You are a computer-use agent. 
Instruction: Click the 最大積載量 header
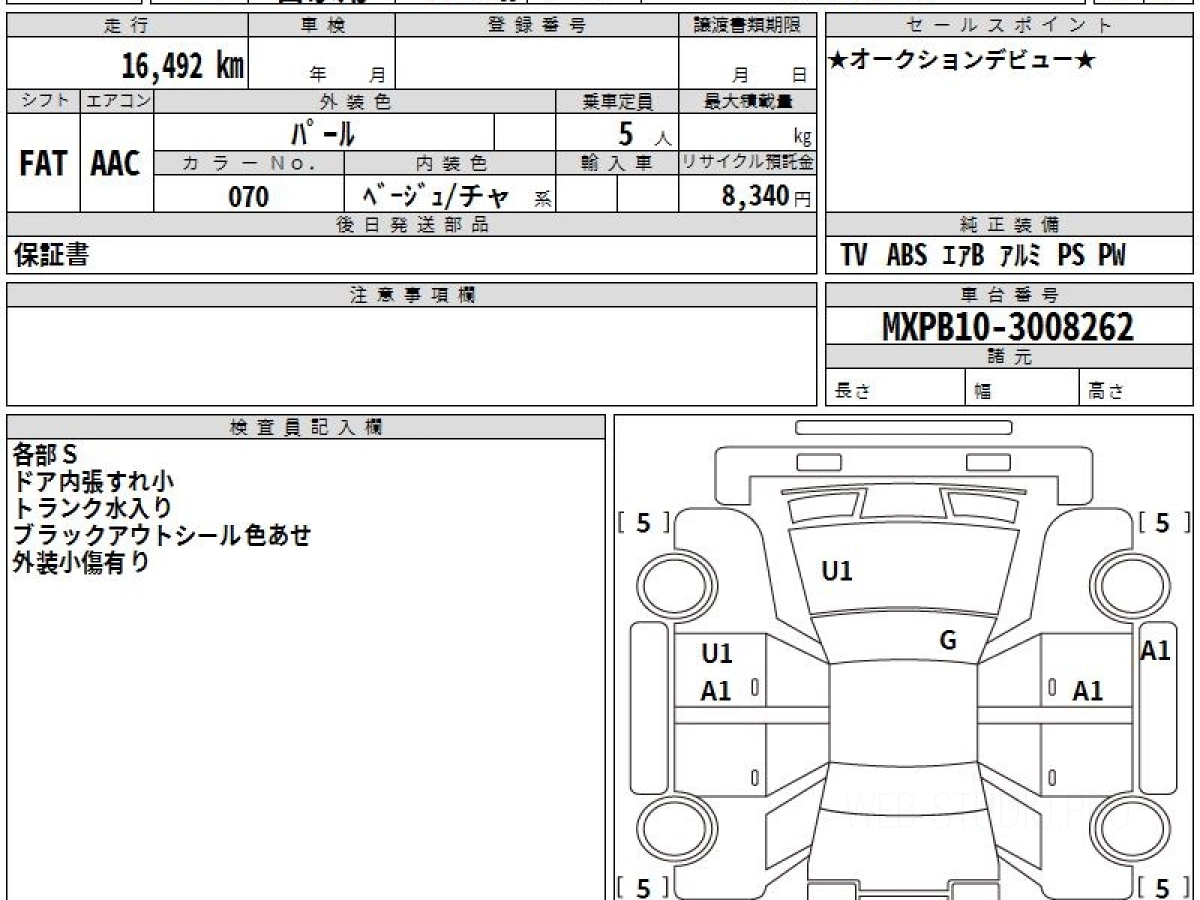pyautogui.click(x=747, y=101)
